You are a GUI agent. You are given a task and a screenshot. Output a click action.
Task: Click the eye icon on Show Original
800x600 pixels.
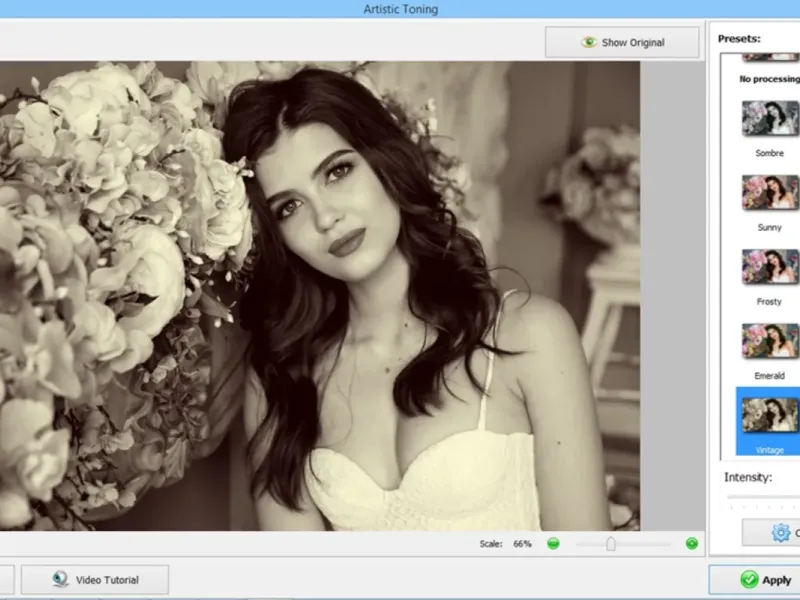click(589, 43)
